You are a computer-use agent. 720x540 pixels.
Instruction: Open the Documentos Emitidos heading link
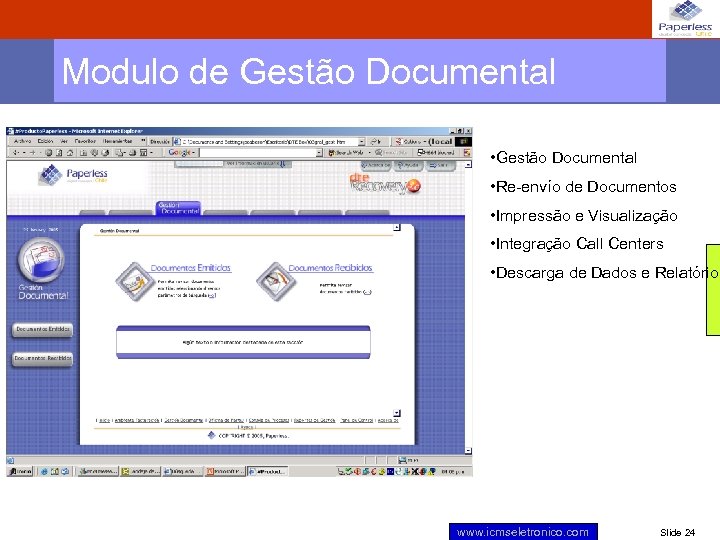click(191, 268)
